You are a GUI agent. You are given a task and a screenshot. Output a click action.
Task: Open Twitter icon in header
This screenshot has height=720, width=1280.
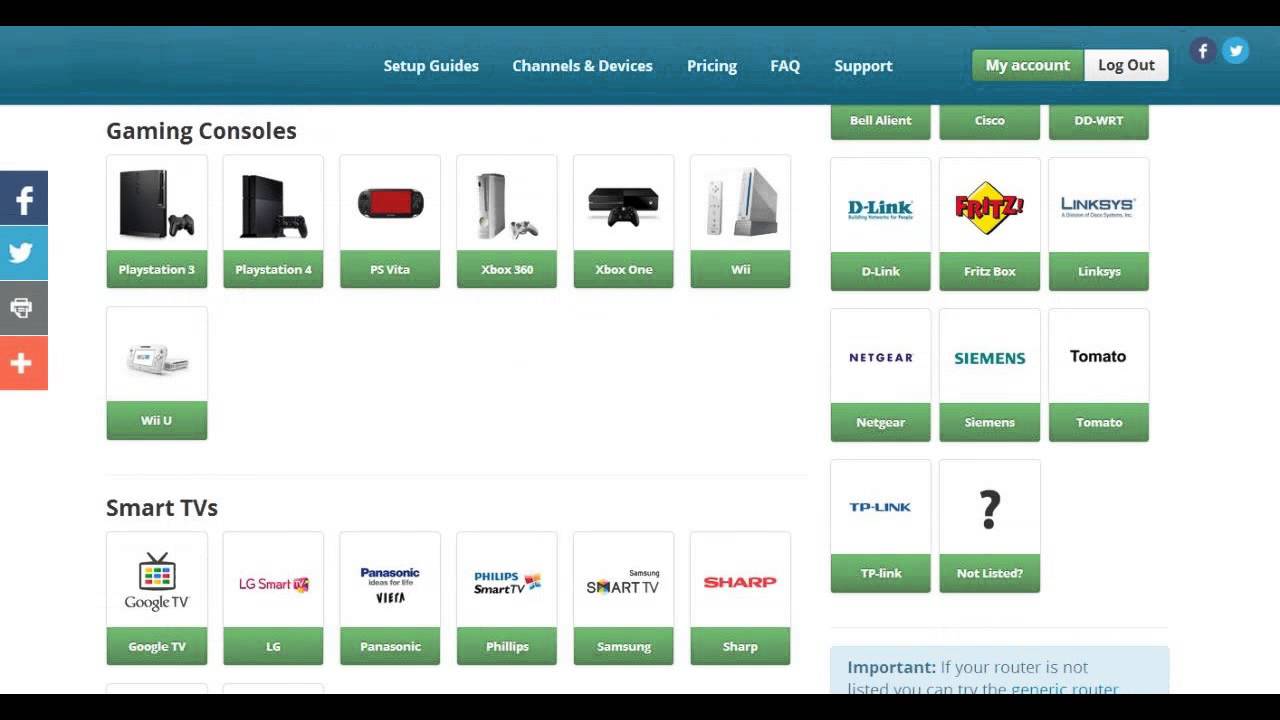[1236, 51]
